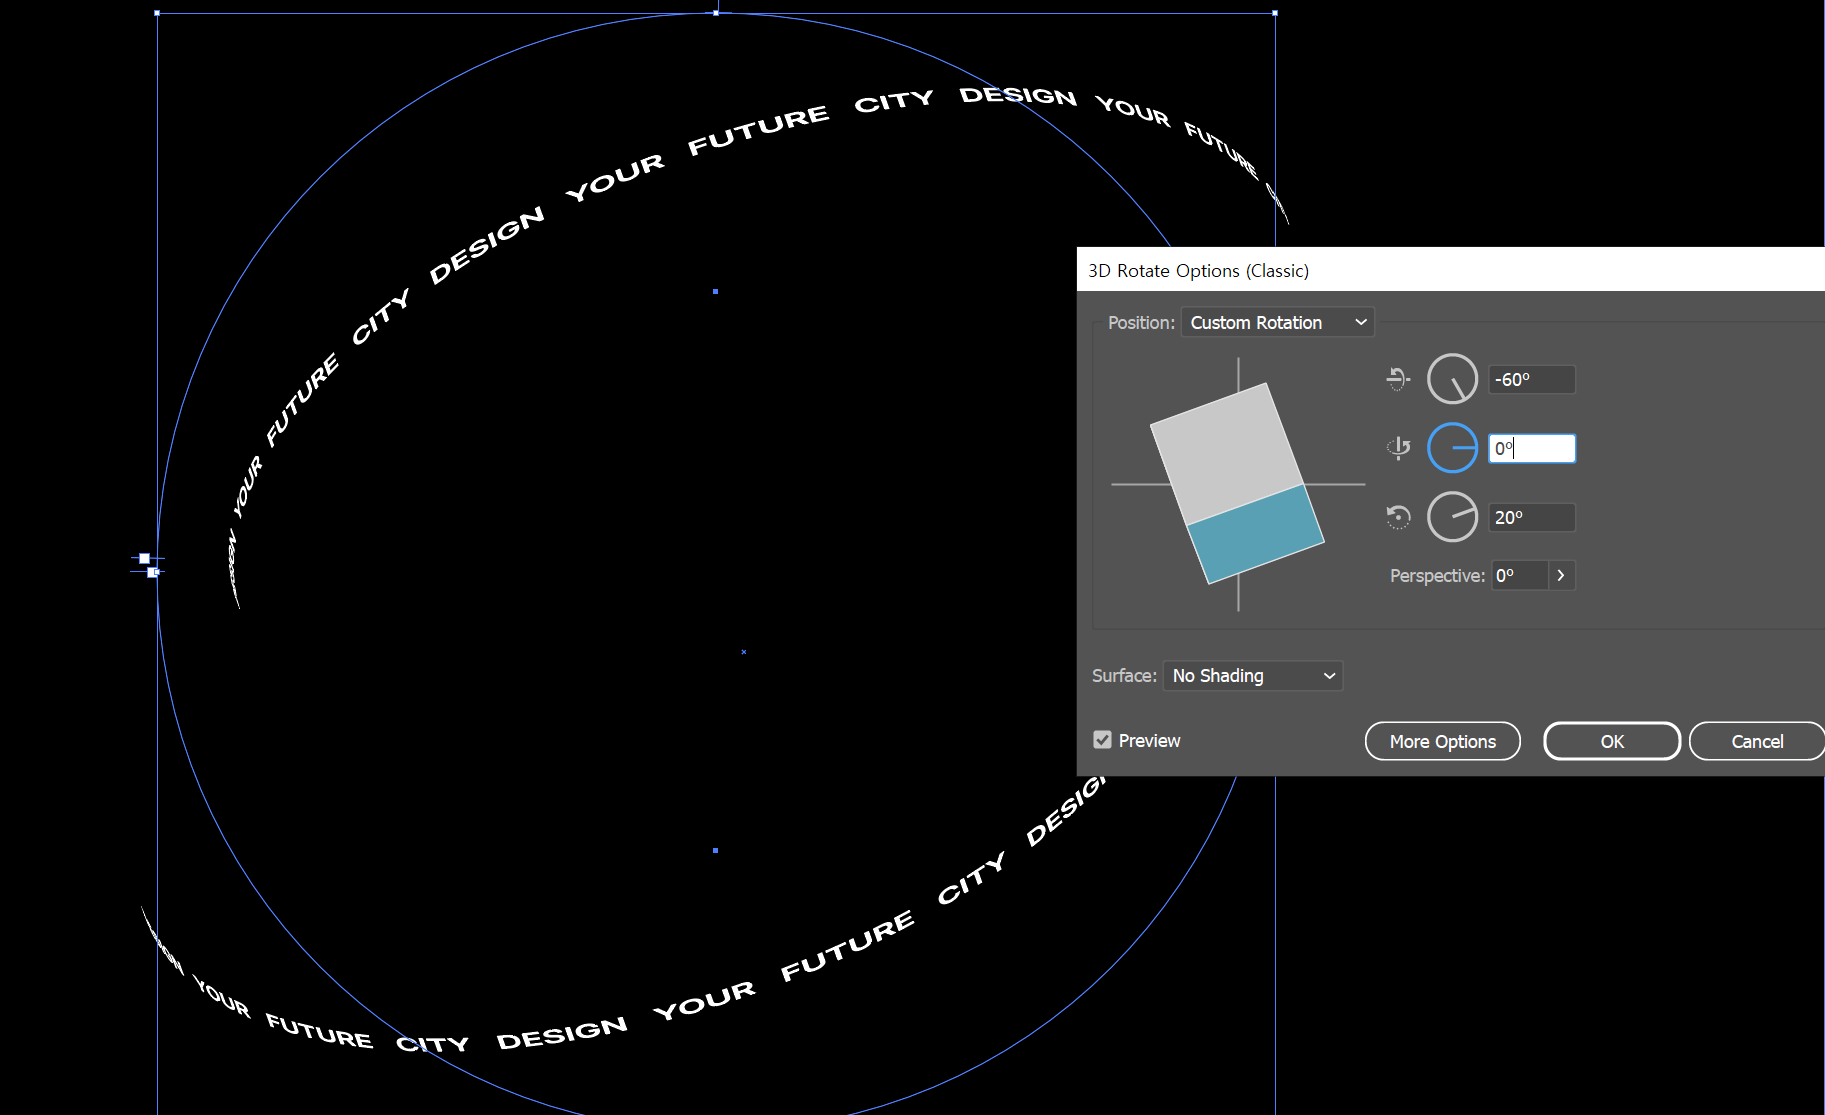Image resolution: width=1825 pixels, height=1115 pixels.
Task: Click the top-right bounding box handle
Action: (x=1275, y=13)
